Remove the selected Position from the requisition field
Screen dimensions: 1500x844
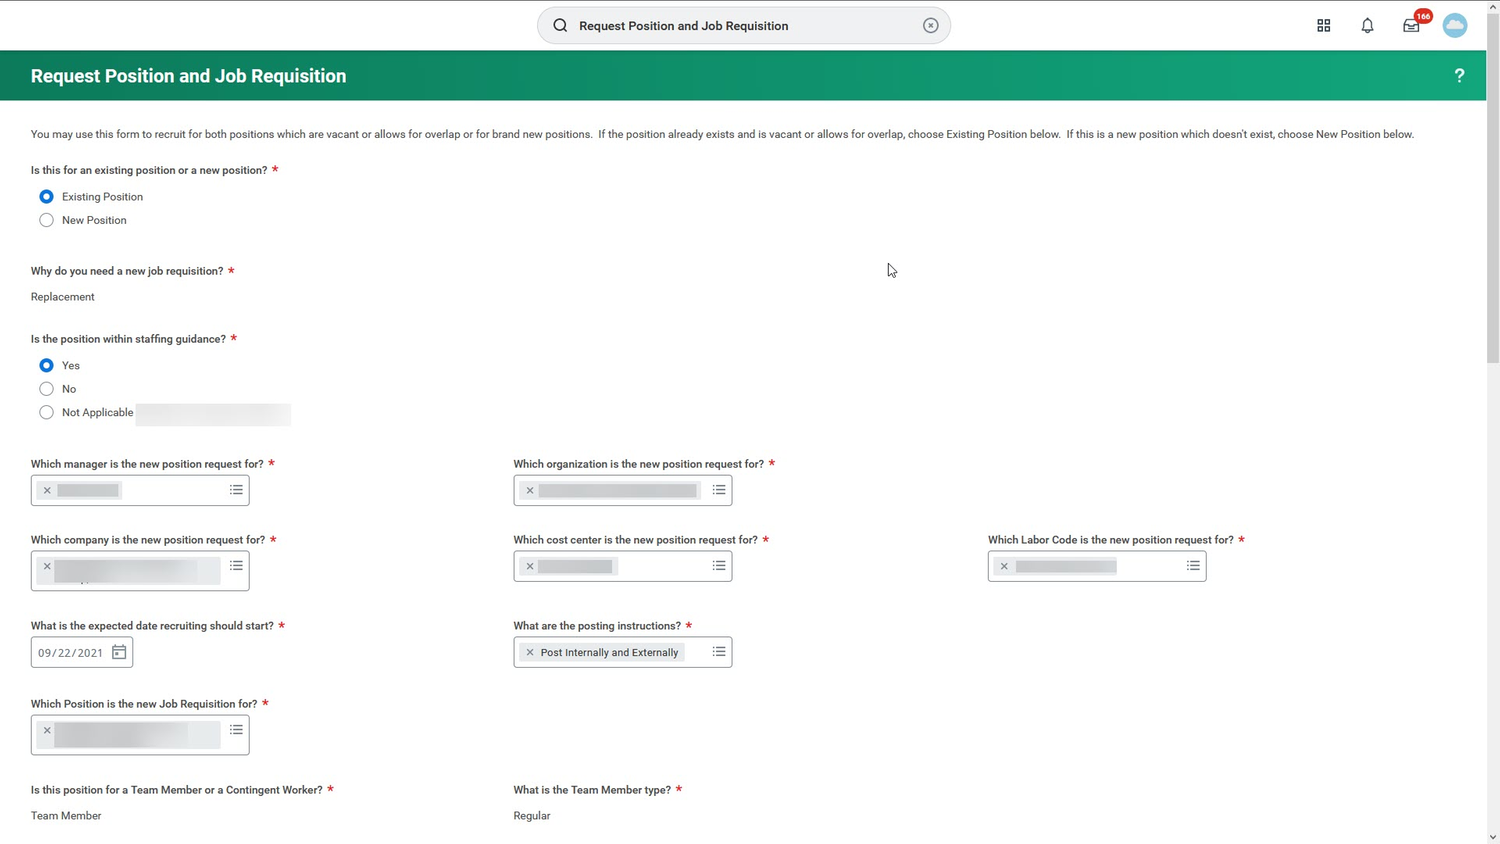coord(47,730)
